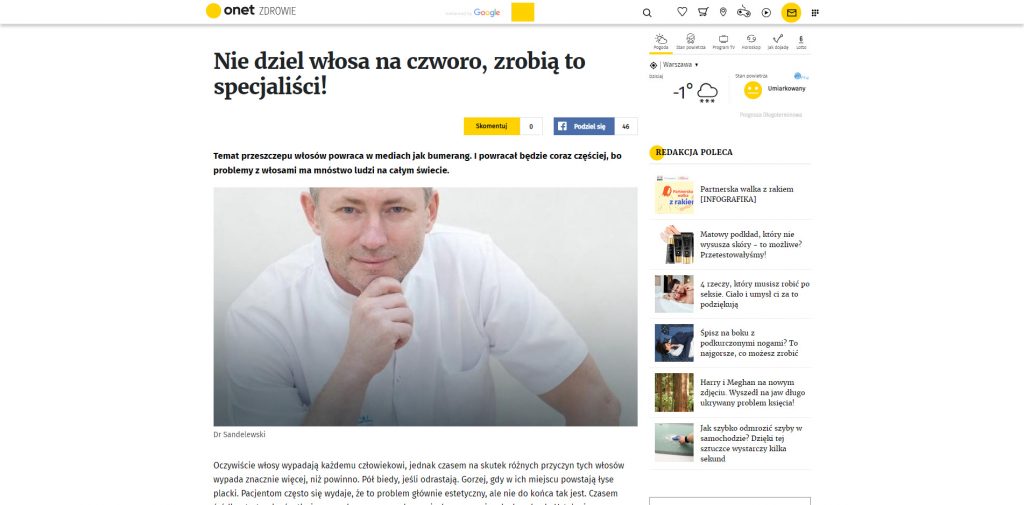
Task: Open the search magnifier icon
Action: coord(647,12)
